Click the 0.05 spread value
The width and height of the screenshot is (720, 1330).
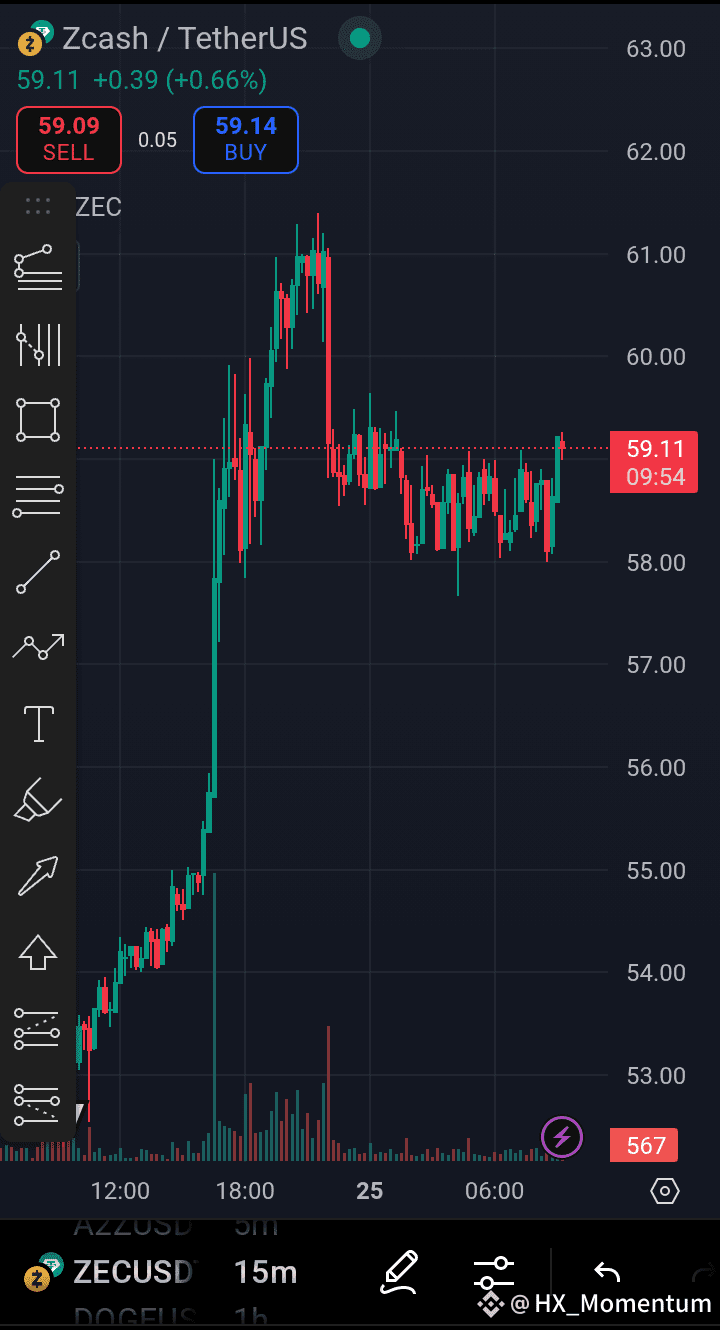(157, 140)
